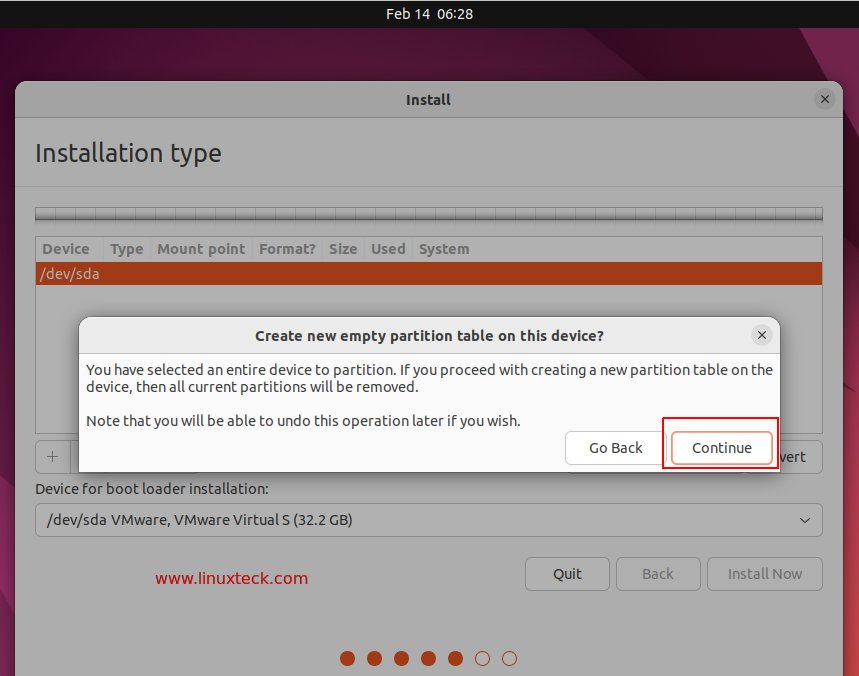This screenshot has width=859, height=676.
Task: Open the boot loader installation device dropdown
Action: pos(428,520)
